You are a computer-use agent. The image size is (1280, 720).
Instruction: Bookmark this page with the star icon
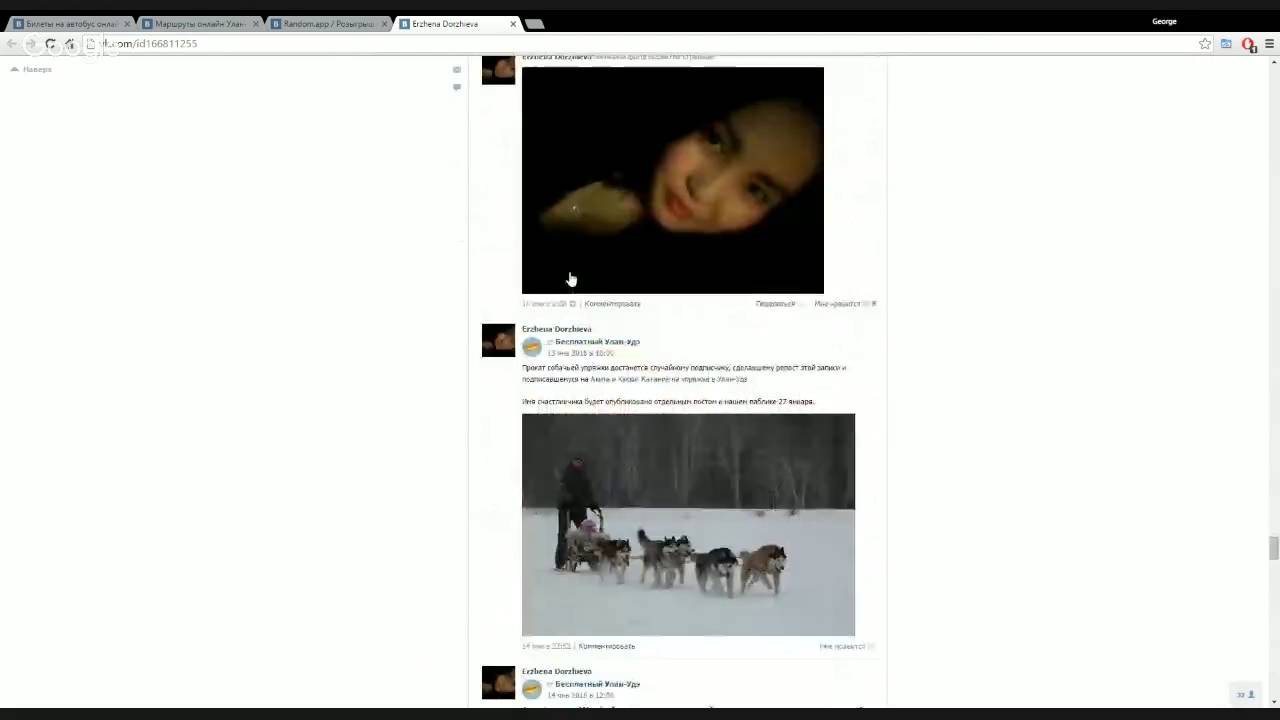(x=1205, y=44)
